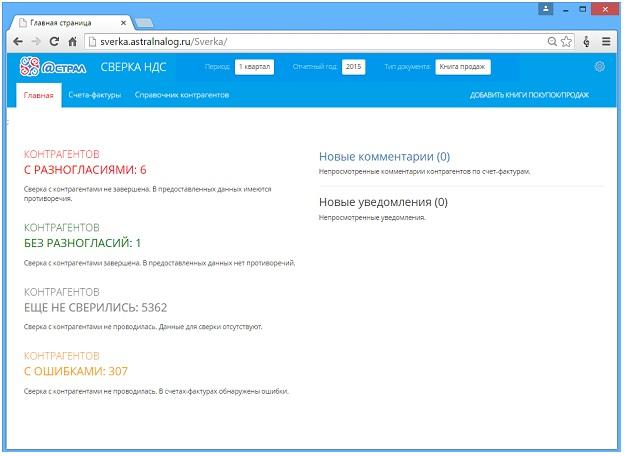
Task: Open the Период dropdown showing 1 квартал
Action: point(254,67)
